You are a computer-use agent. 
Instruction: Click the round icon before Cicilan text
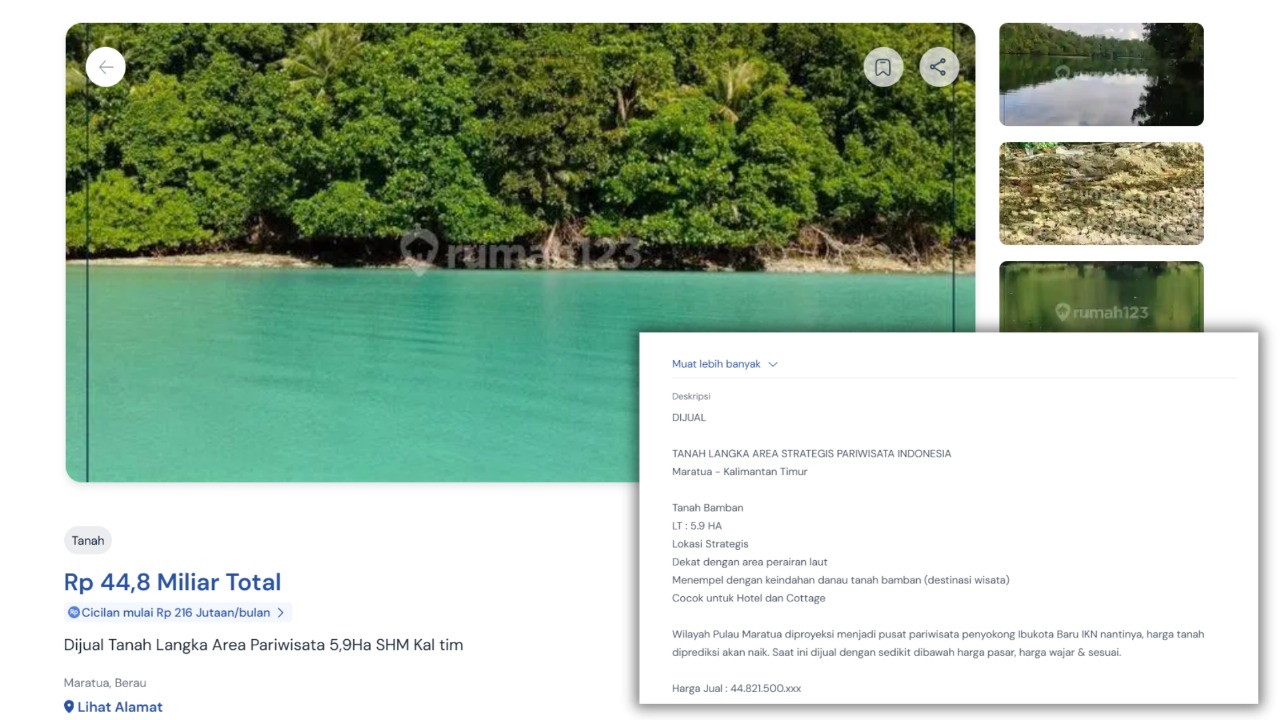(x=73, y=612)
